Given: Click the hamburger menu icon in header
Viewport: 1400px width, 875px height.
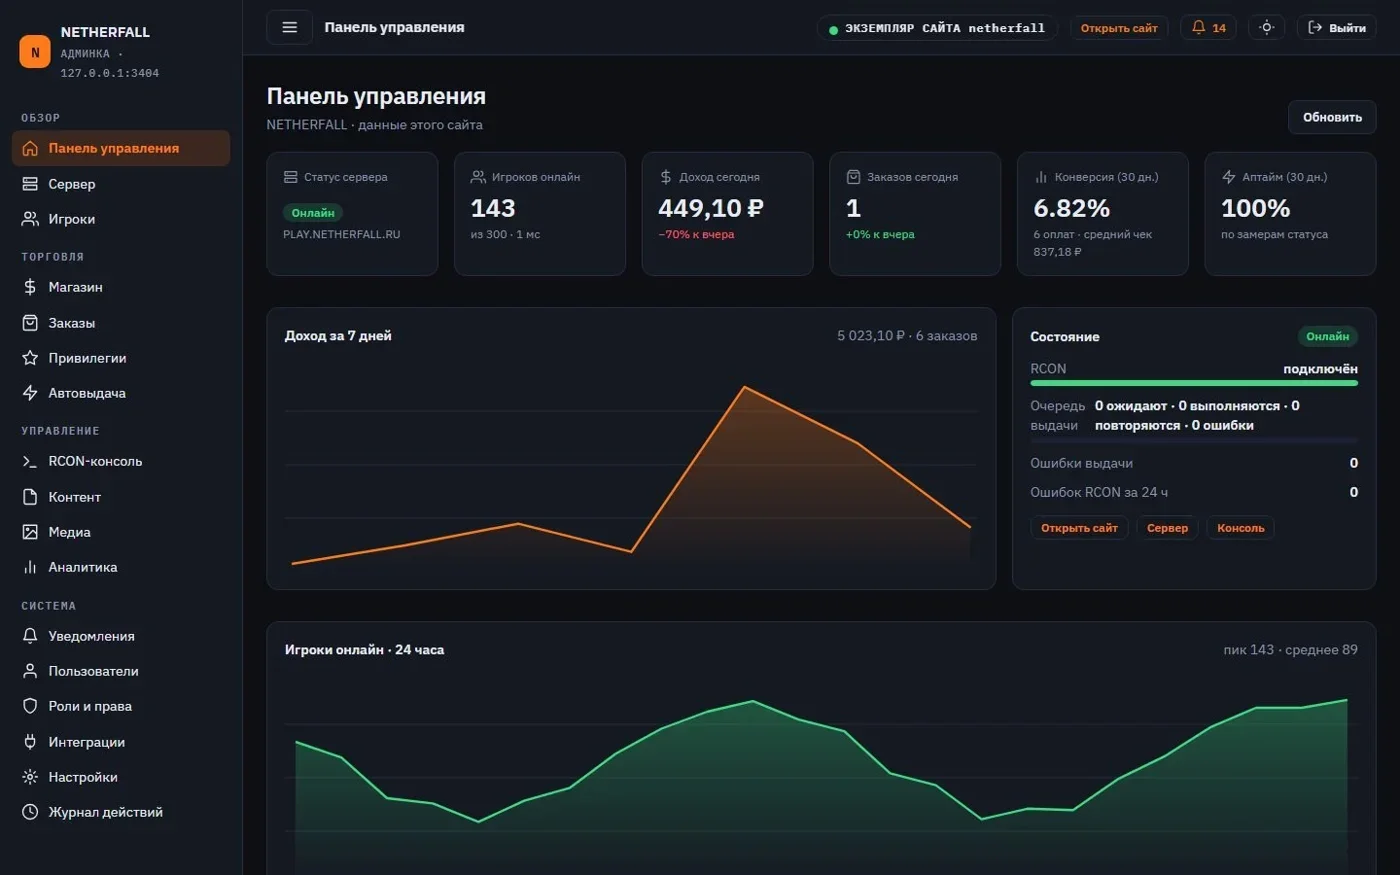Looking at the screenshot, I should tap(290, 28).
